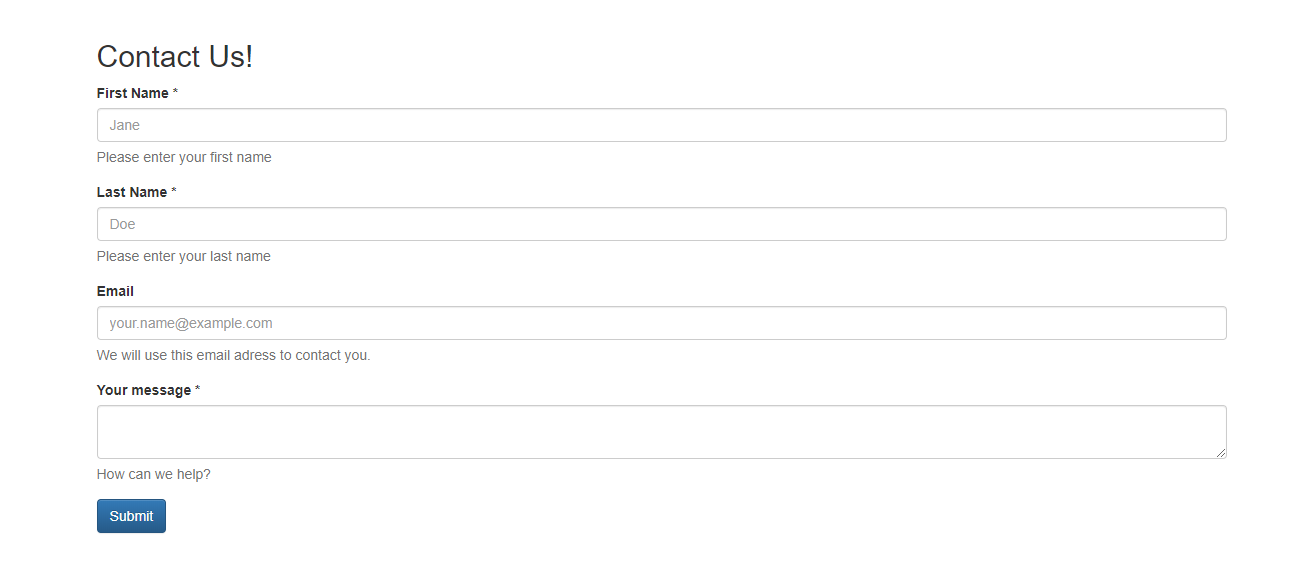Click inside the Your message textarea

point(660,432)
